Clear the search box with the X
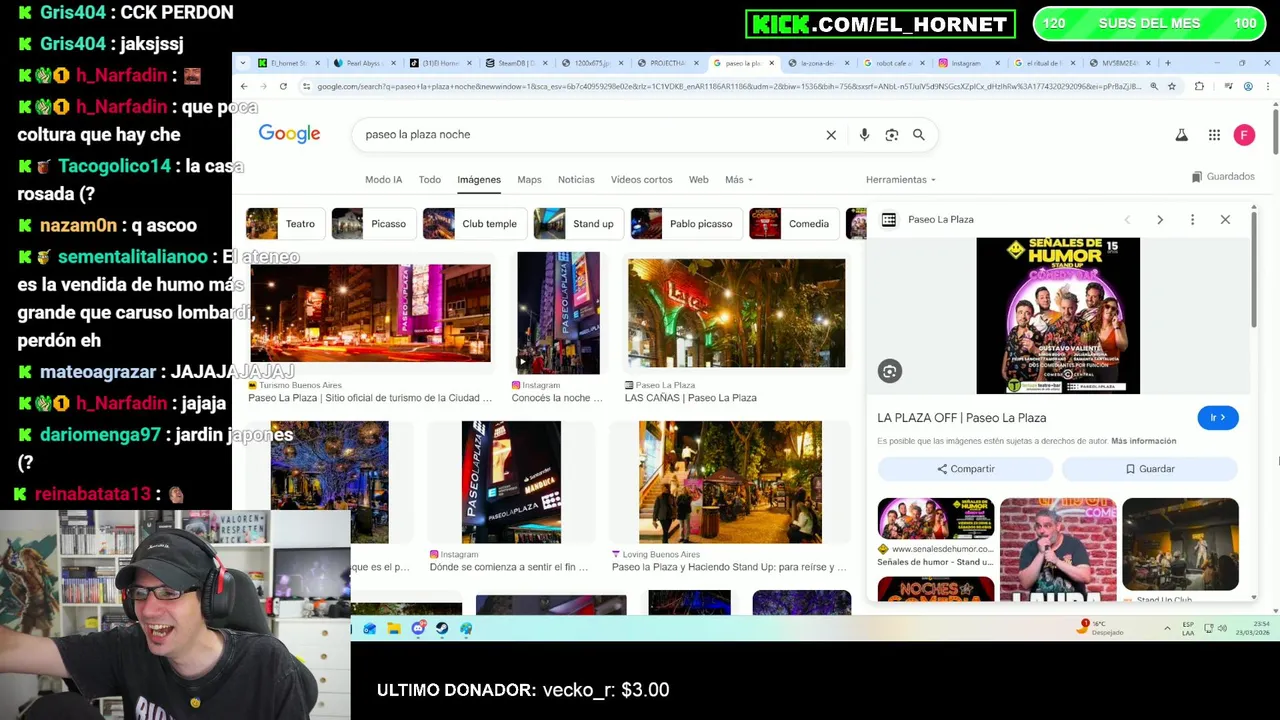The width and height of the screenshot is (1280, 720). click(831, 135)
